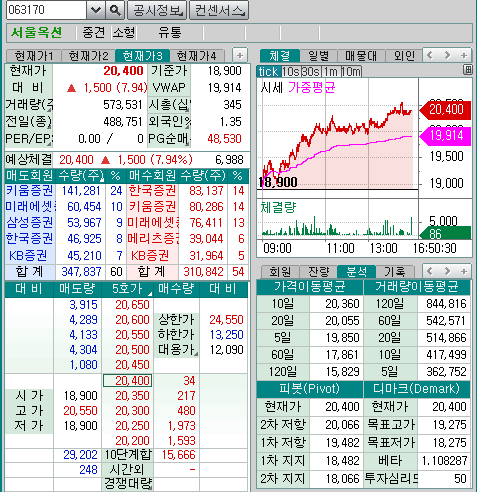Click the green 86 volume marker
This screenshot has height=492, width=477.
click(x=445, y=233)
